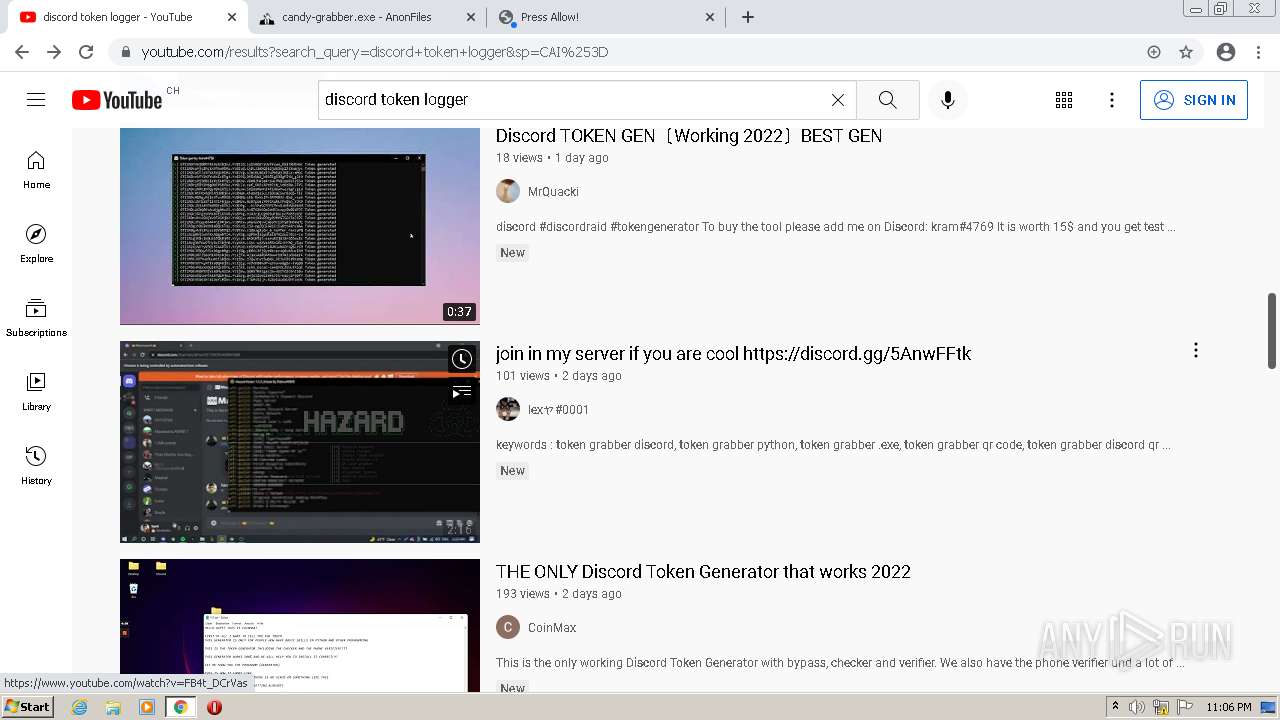This screenshot has height=720, width=1280.
Task: Click the Chrome taskbar button
Action: [x=180, y=707]
